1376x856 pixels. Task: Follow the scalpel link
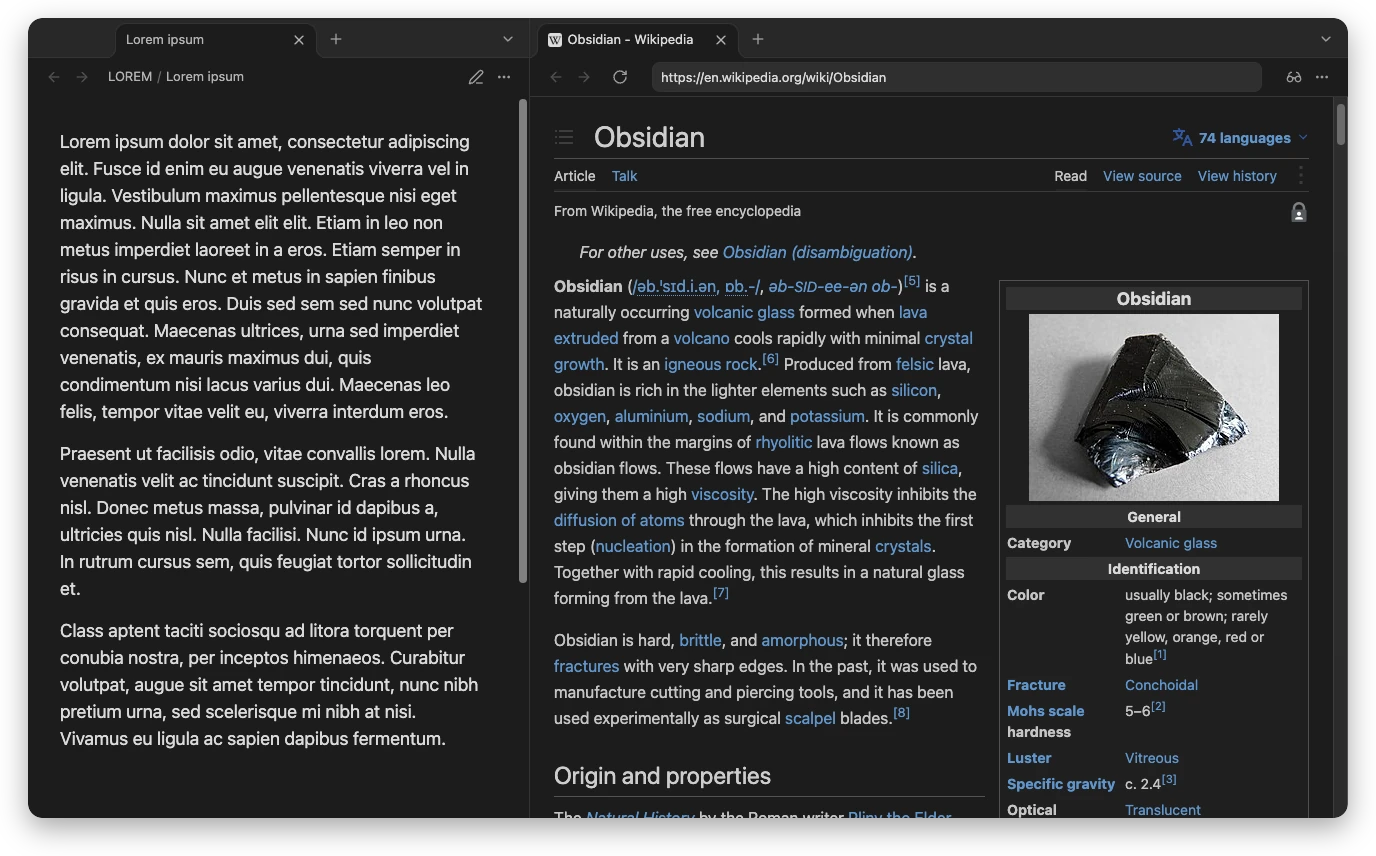(x=810, y=718)
